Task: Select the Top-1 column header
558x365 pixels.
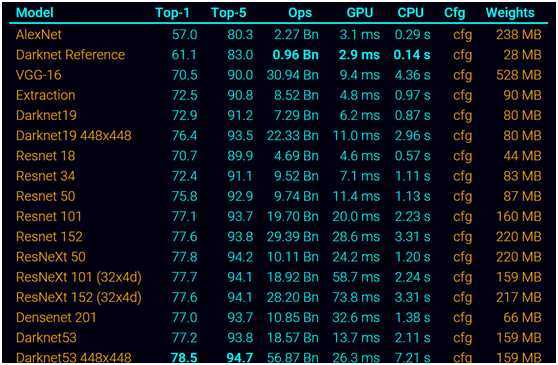Action: 173,13
